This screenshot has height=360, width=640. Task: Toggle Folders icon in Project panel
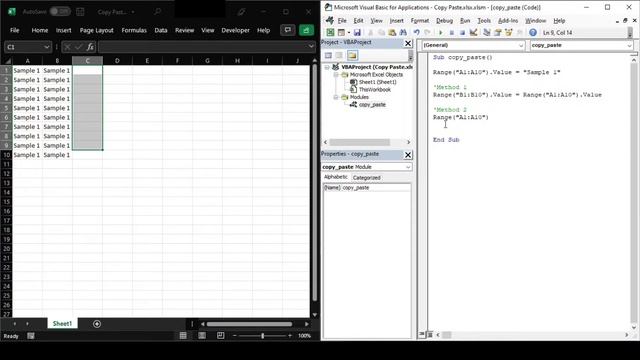[x=352, y=55]
